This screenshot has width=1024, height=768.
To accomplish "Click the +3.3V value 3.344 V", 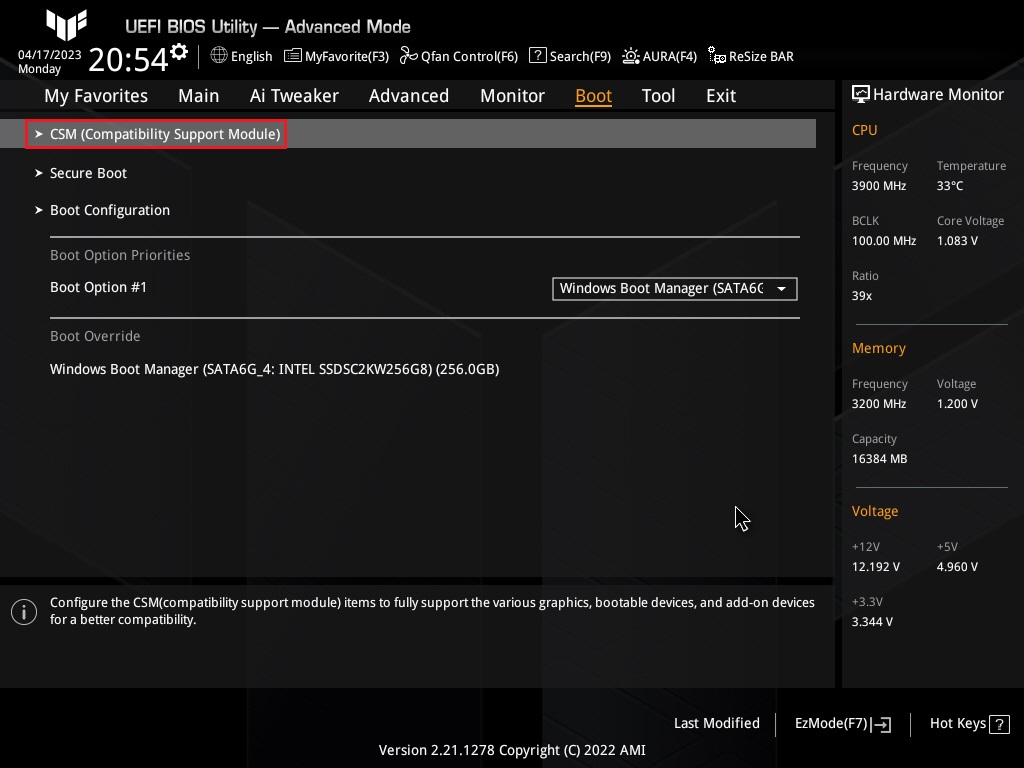I will 872,622.
